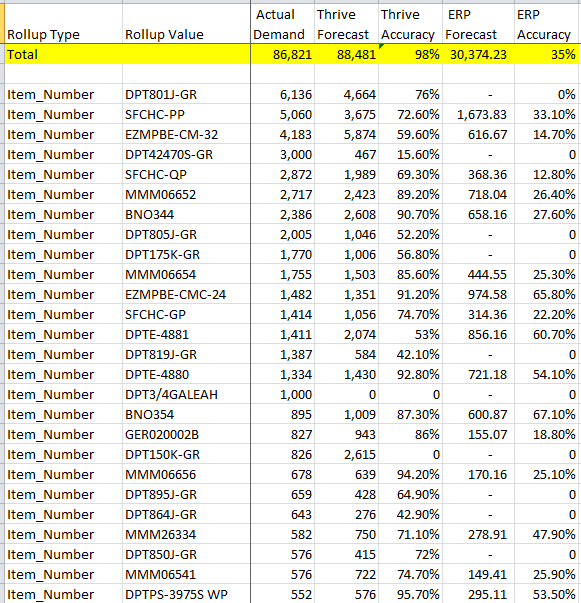The height and width of the screenshot is (603, 581).
Task: Select item GER020002B cell
Action: click(186, 434)
